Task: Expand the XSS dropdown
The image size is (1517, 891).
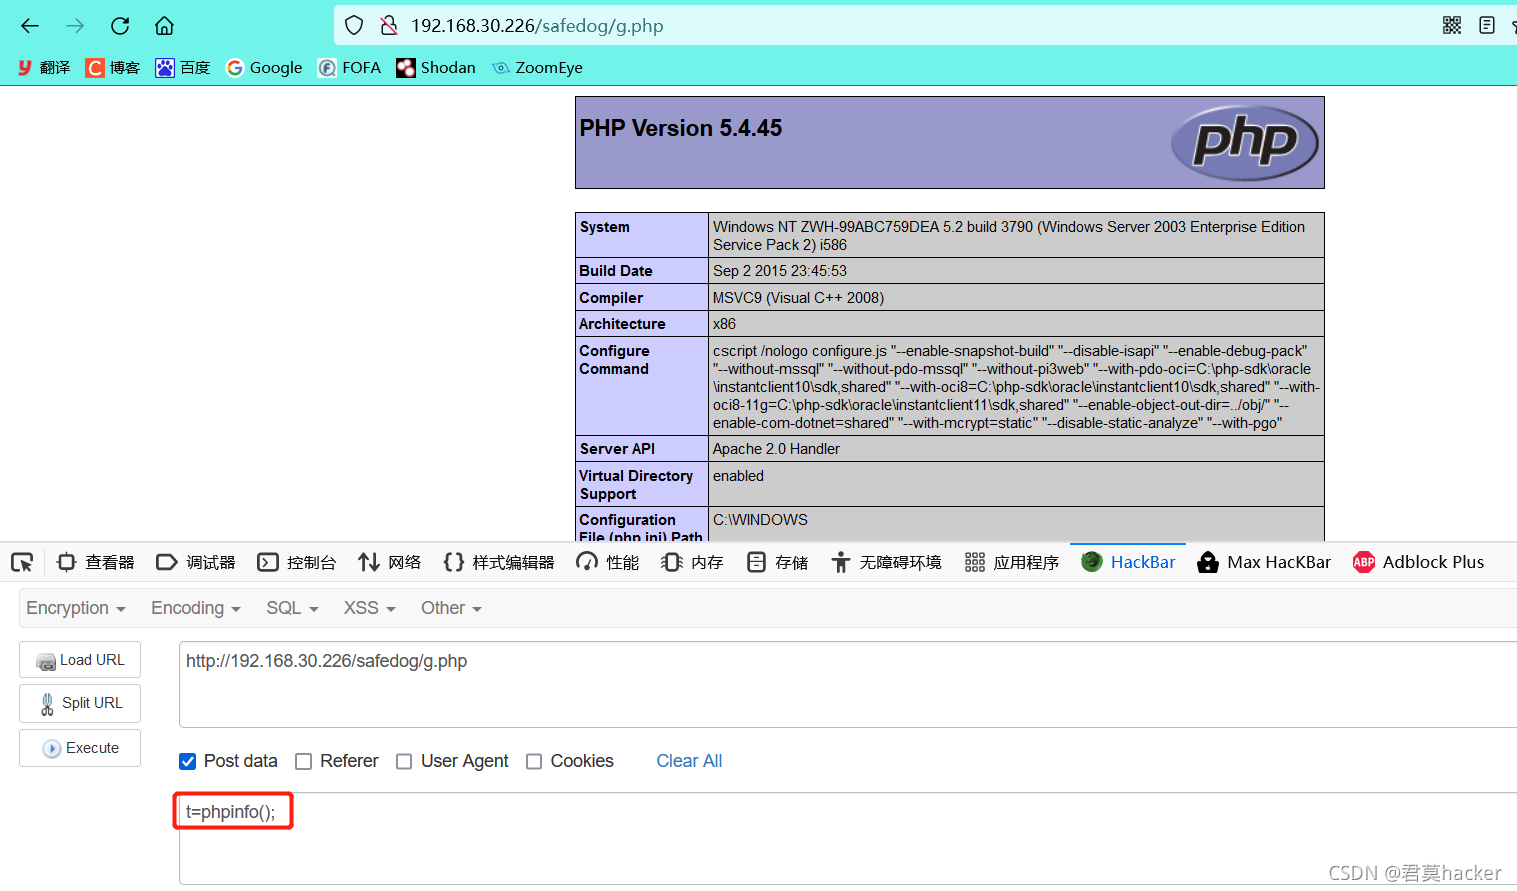Action: pyautogui.click(x=370, y=608)
